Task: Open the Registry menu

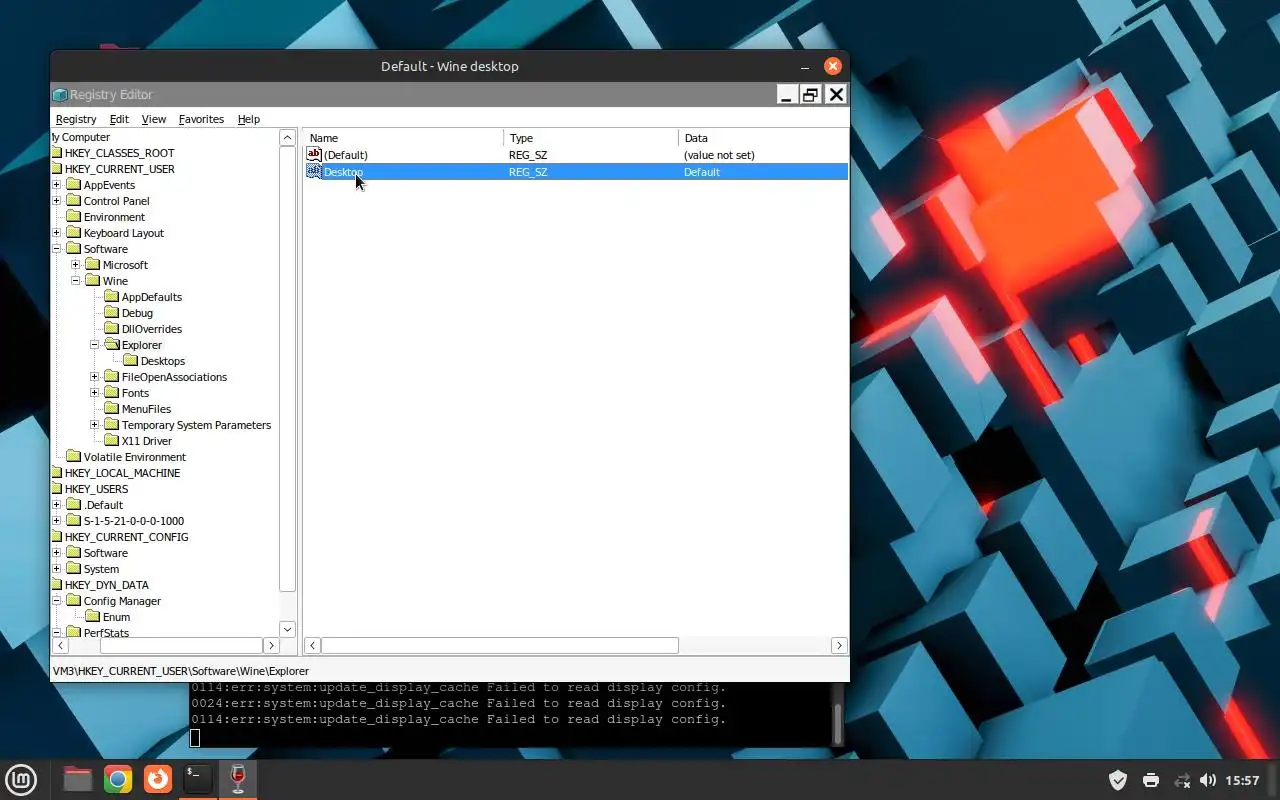Action: click(76, 119)
